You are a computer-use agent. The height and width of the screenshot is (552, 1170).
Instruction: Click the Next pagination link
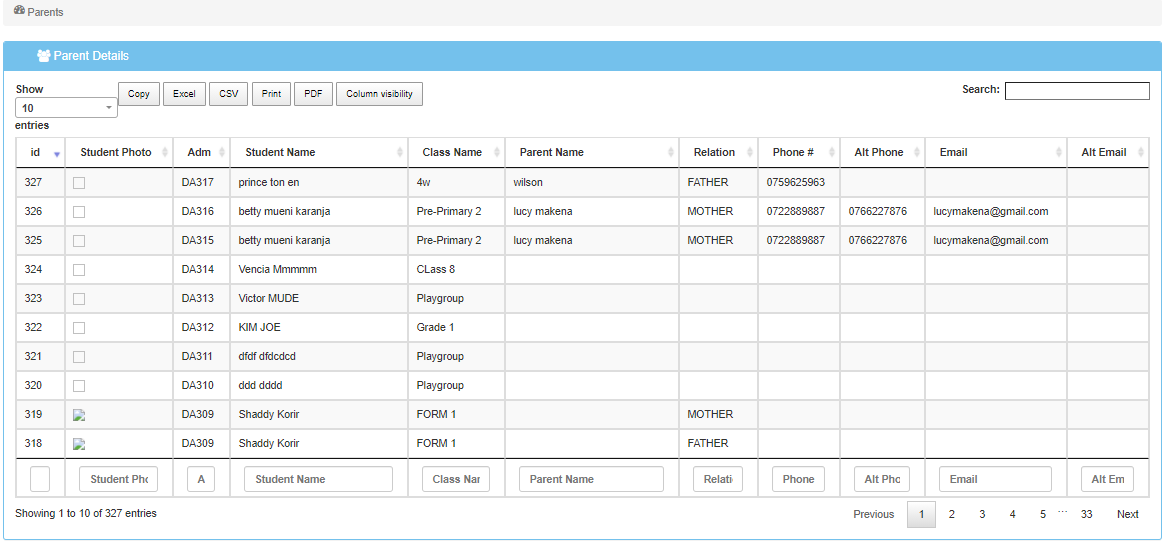(x=1127, y=514)
